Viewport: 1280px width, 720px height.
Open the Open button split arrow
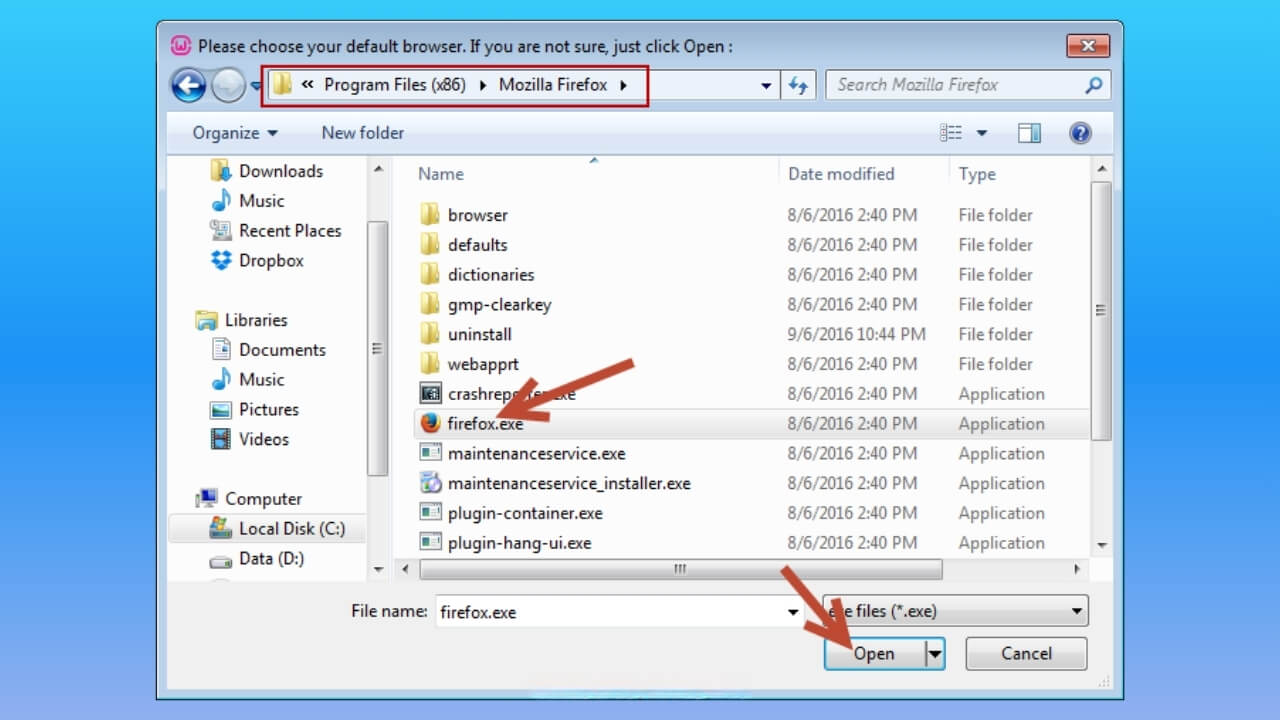pos(935,654)
